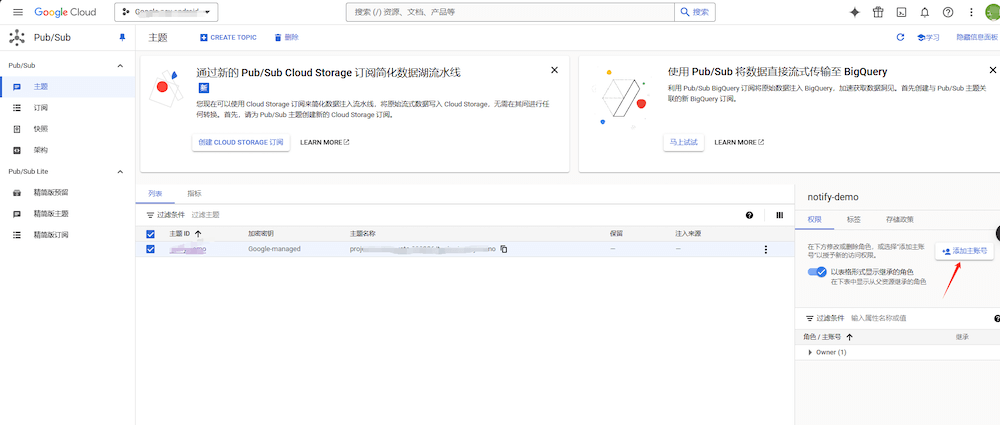
Task: Toggle the select-all checkbox in table header
Action: point(151,234)
